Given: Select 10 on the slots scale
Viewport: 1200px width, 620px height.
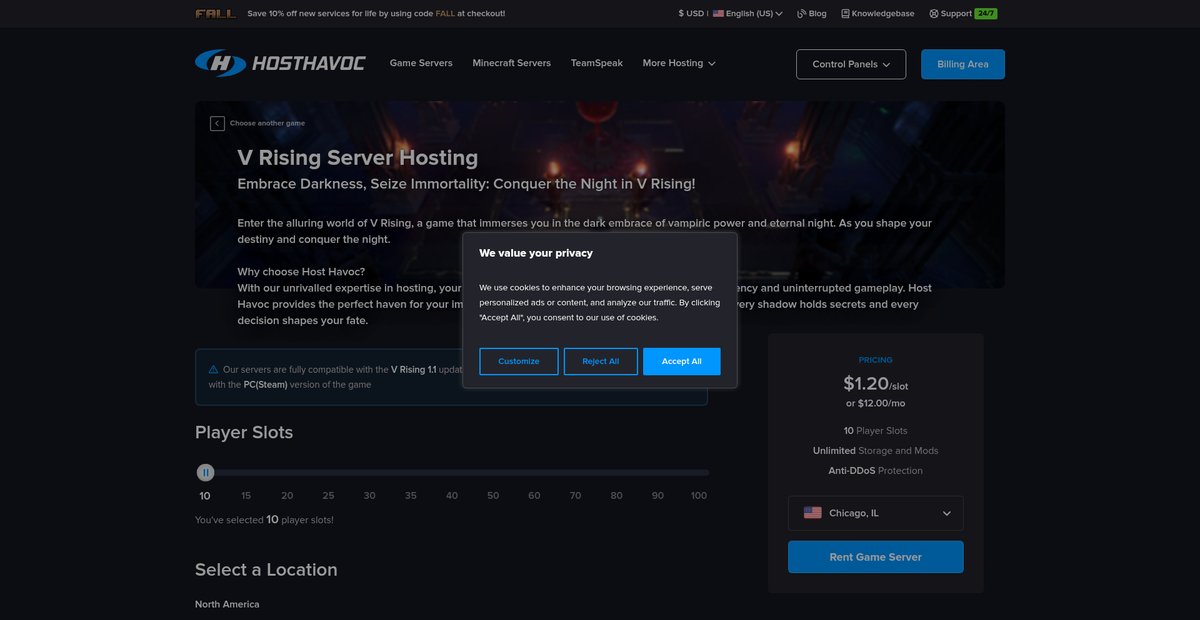Looking at the screenshot, I should pyautogui.click(x=205, y=496).
